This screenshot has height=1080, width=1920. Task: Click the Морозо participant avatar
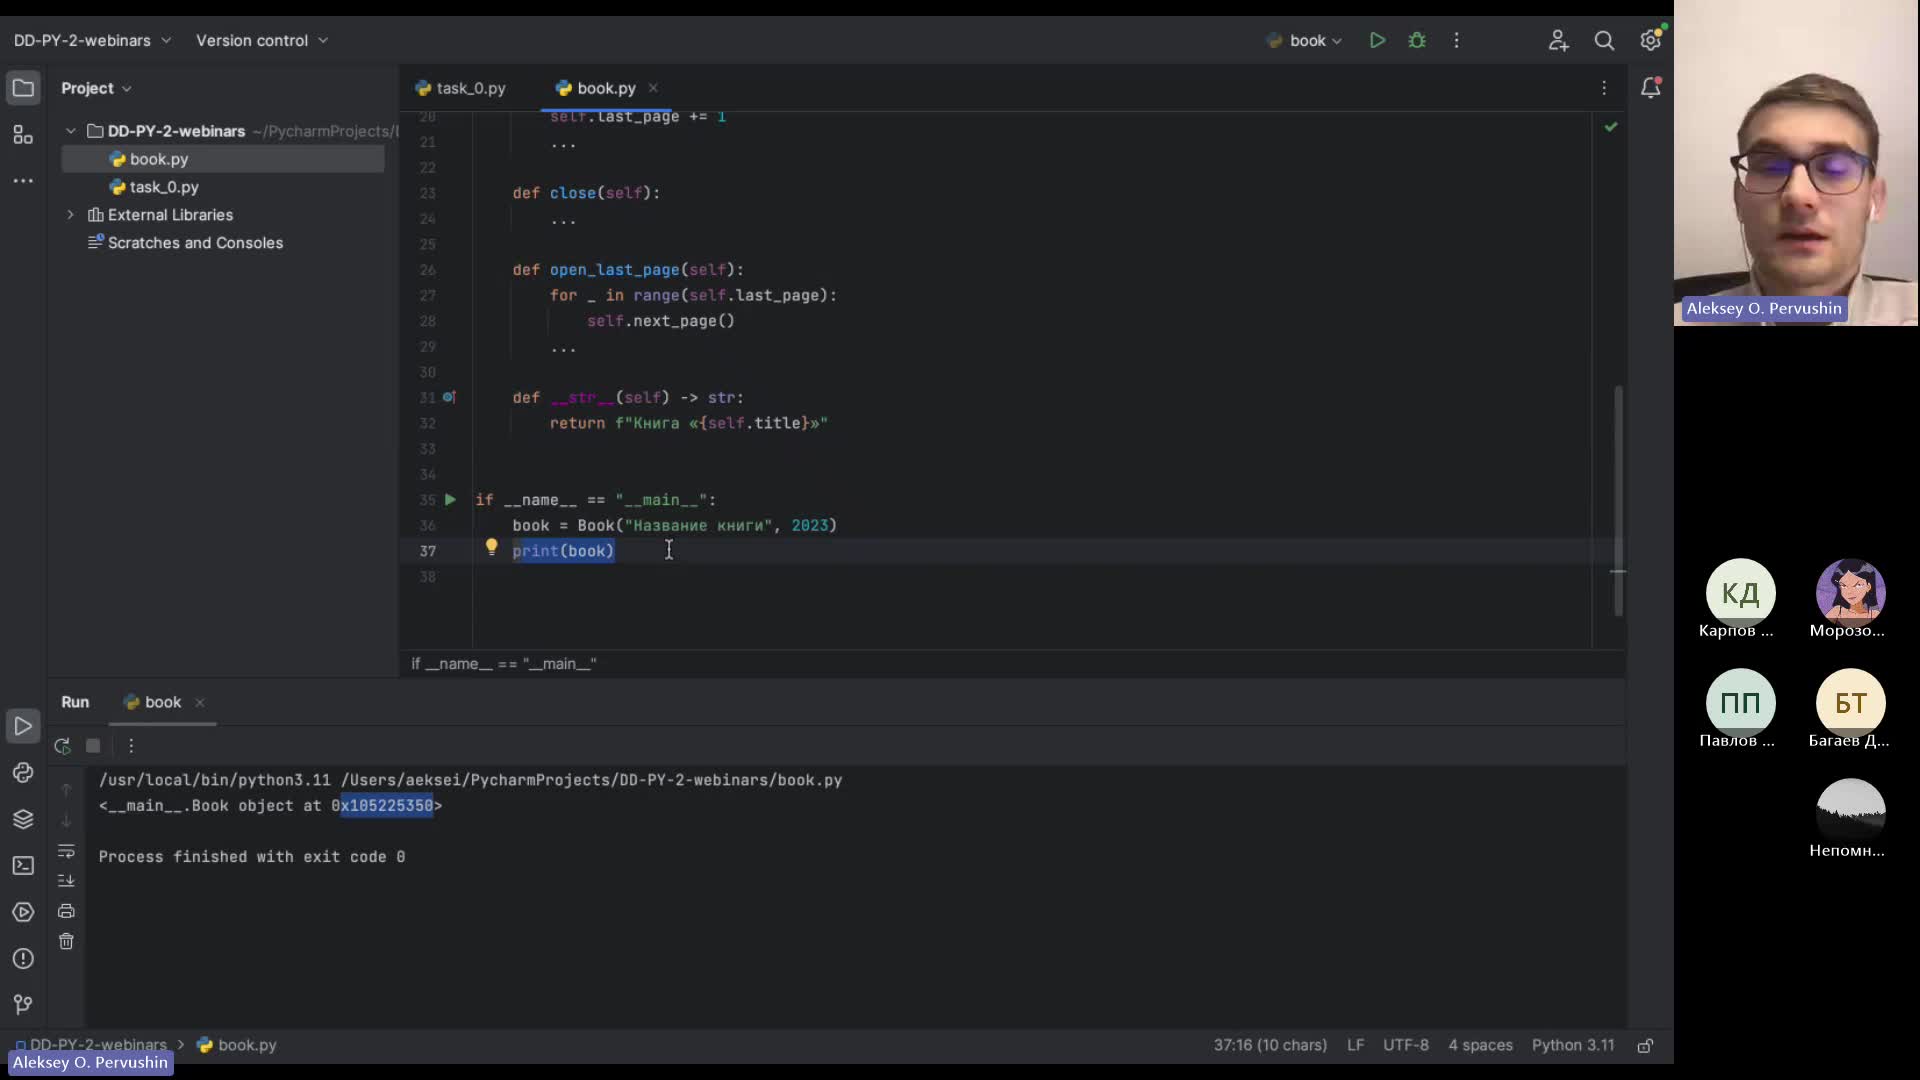tap(1850, 593)
